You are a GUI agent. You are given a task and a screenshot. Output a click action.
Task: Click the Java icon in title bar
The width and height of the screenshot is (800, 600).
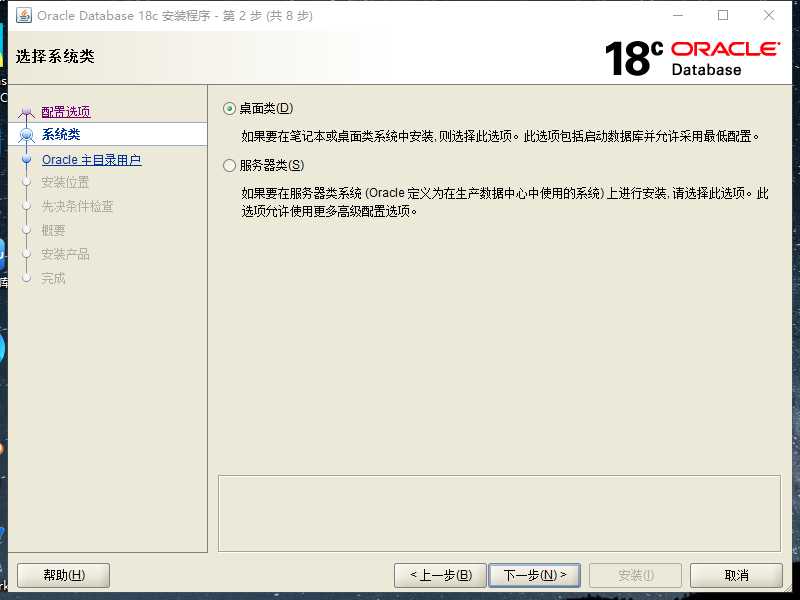tap(24, 15)
